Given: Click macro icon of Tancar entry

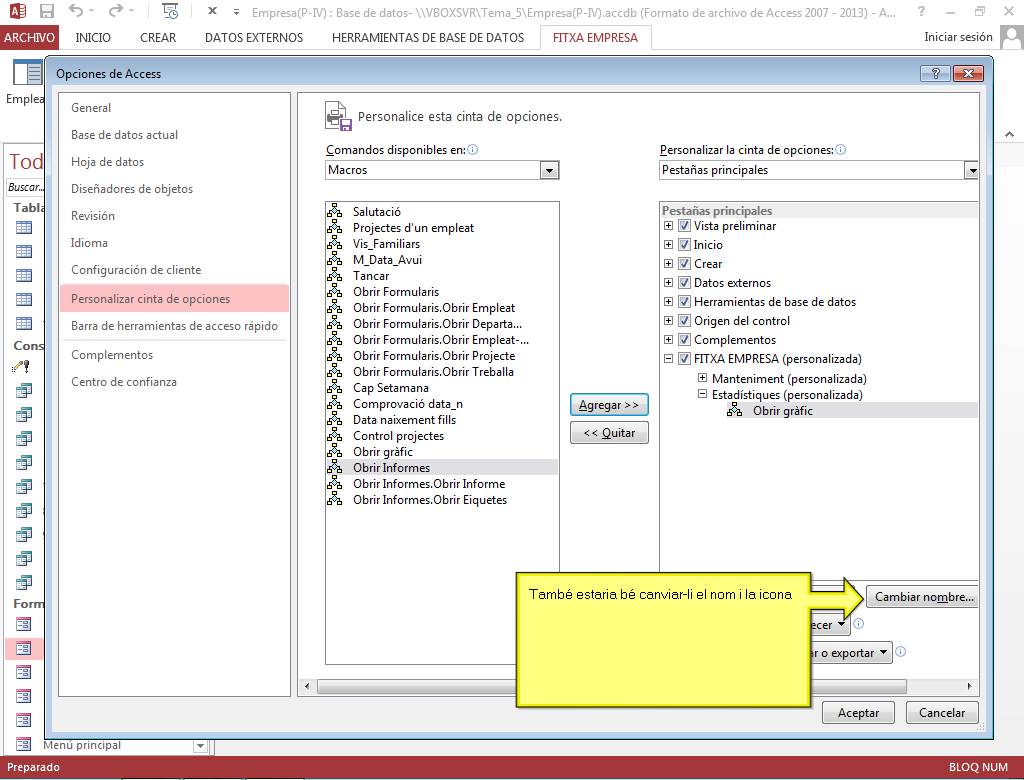Looking at the screenshot, I should click(x=334, y=275).
